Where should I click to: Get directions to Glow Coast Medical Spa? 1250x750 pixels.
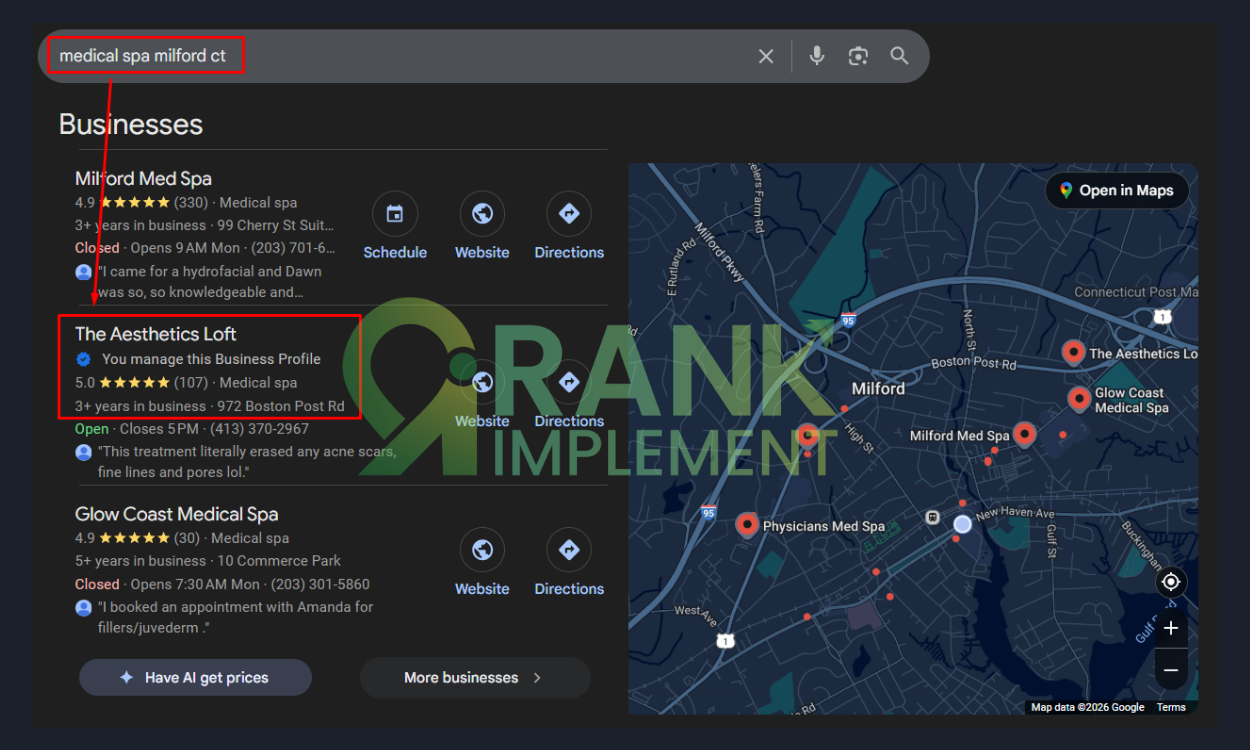[x=569, y=550]
